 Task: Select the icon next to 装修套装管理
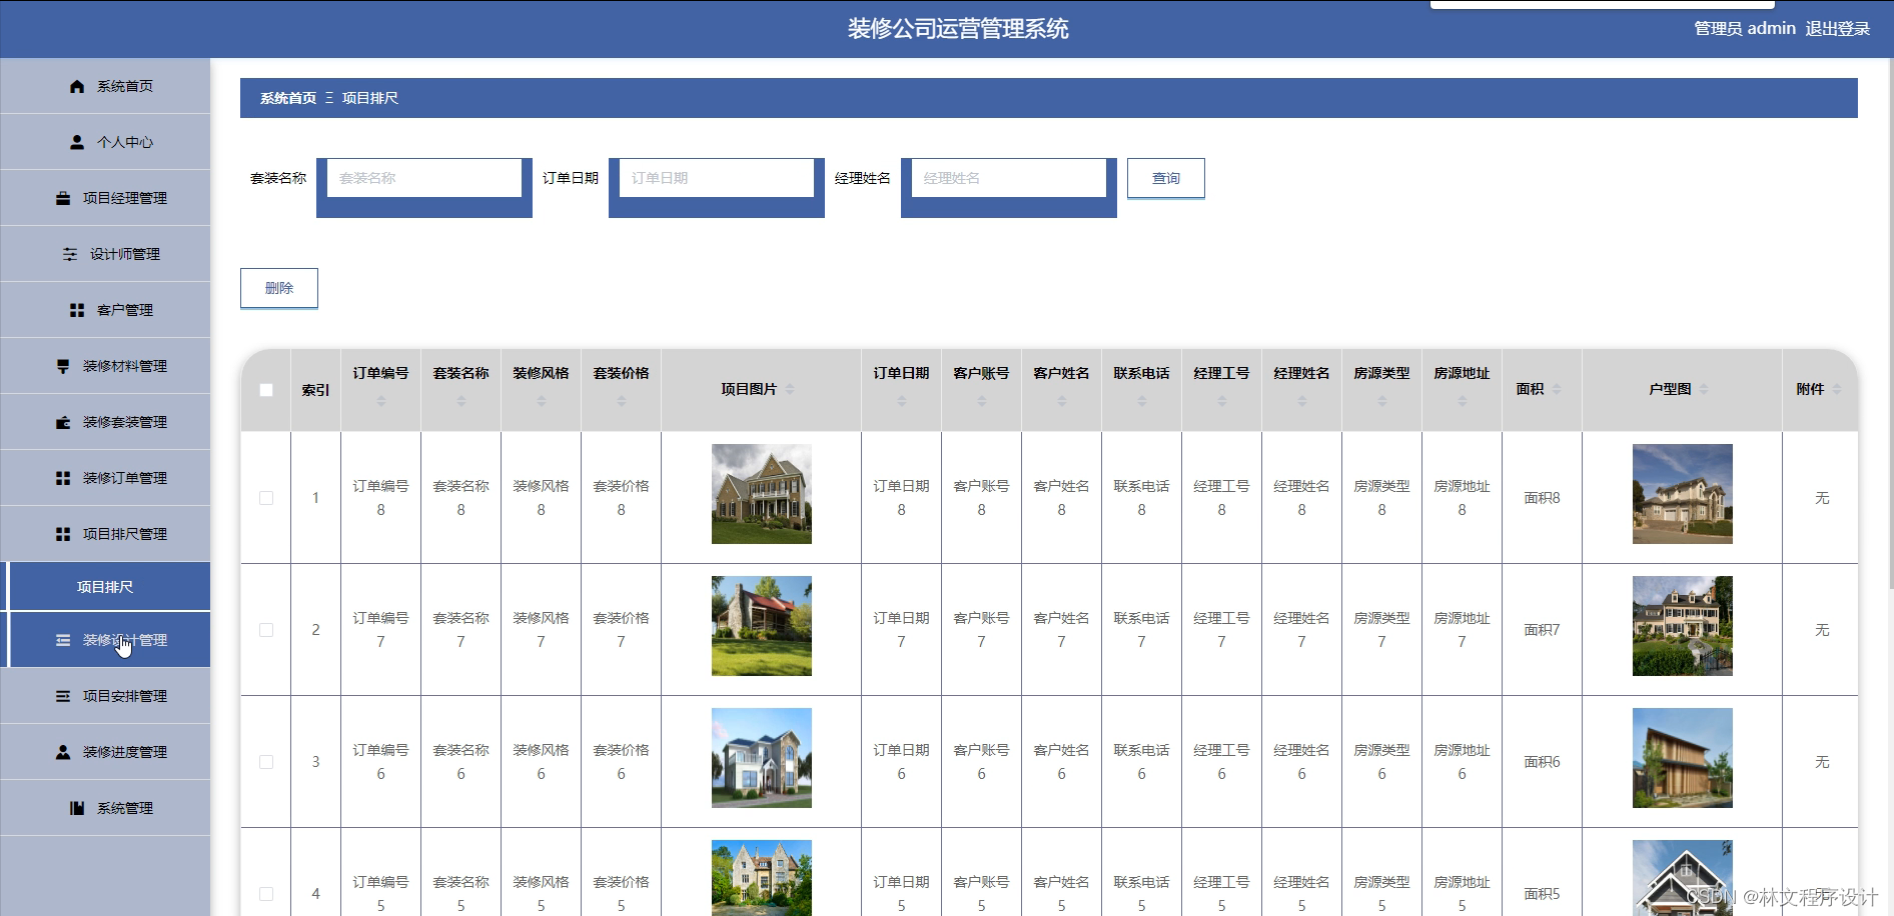(62, 422)
